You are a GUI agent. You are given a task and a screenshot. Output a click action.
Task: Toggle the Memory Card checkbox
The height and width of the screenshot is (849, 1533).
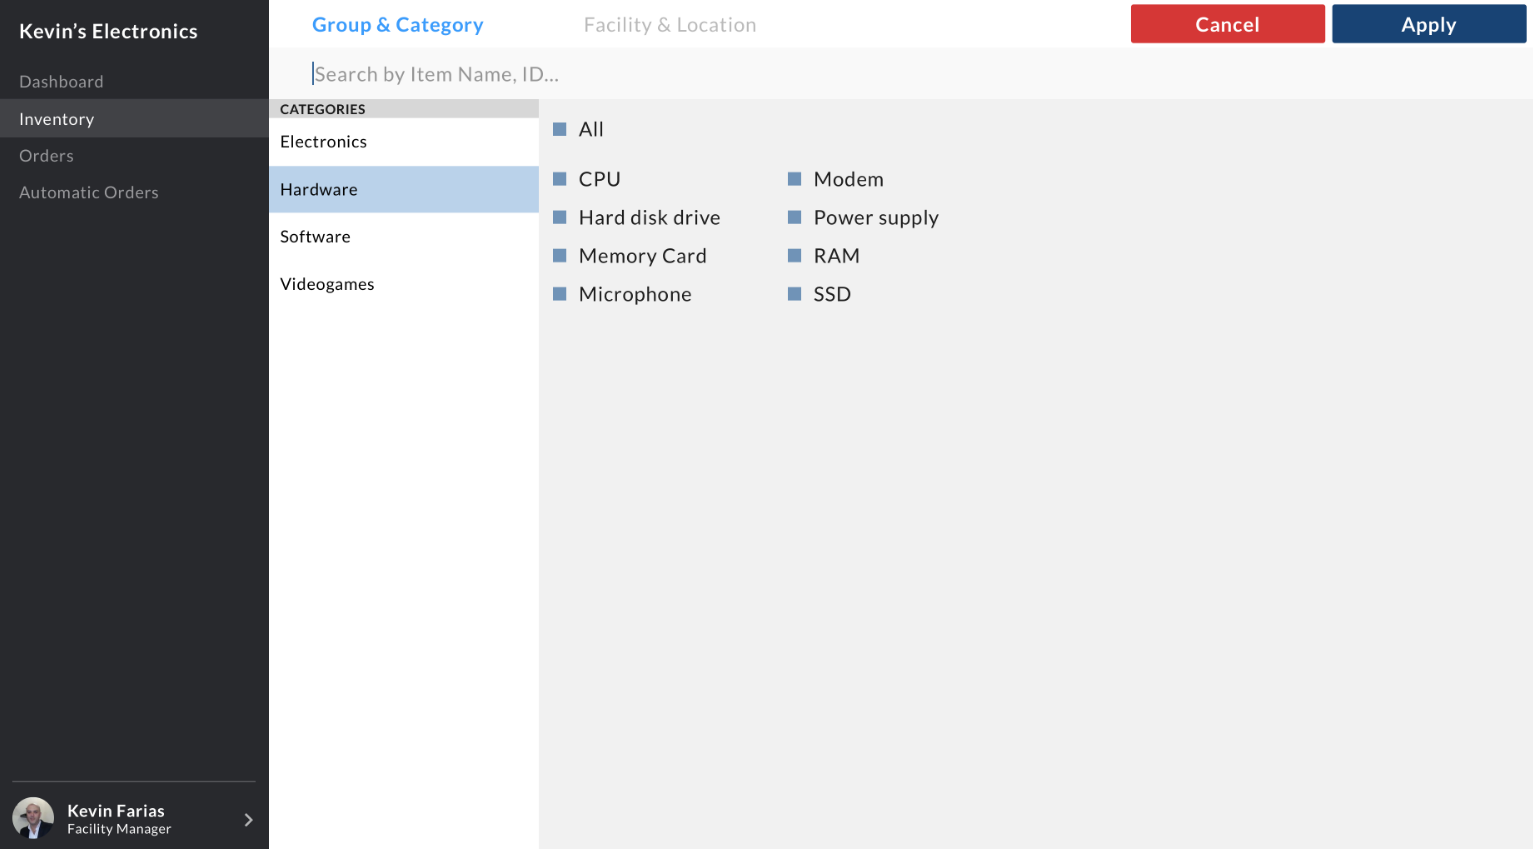click(560, 256)
